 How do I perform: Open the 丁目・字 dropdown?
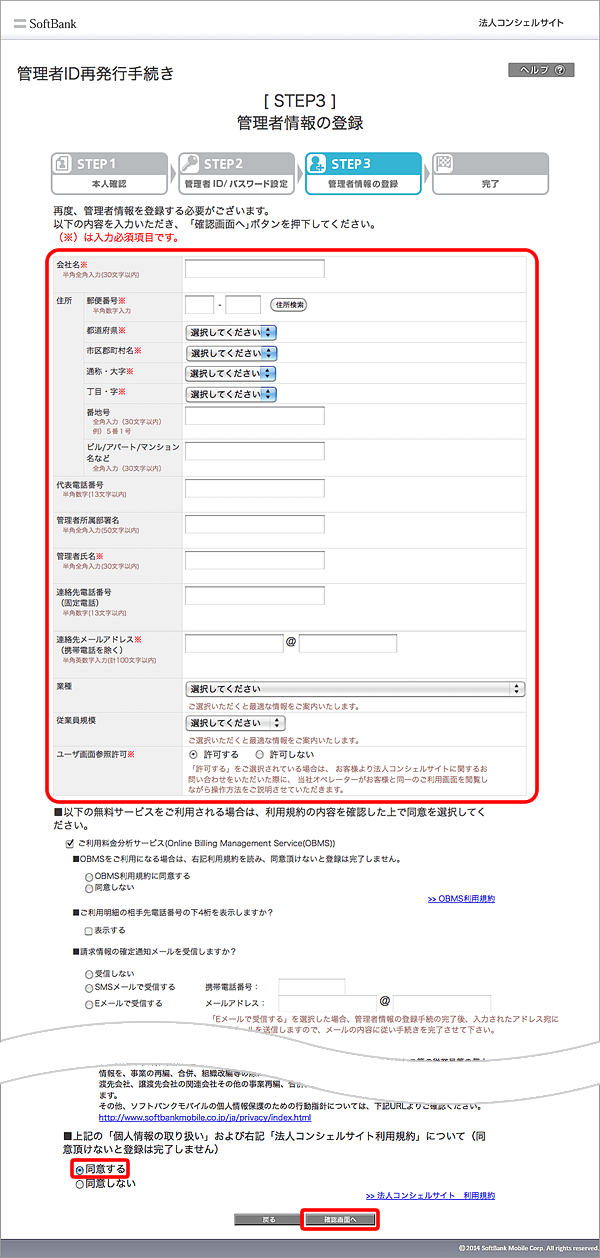click(x=231, y=394)
